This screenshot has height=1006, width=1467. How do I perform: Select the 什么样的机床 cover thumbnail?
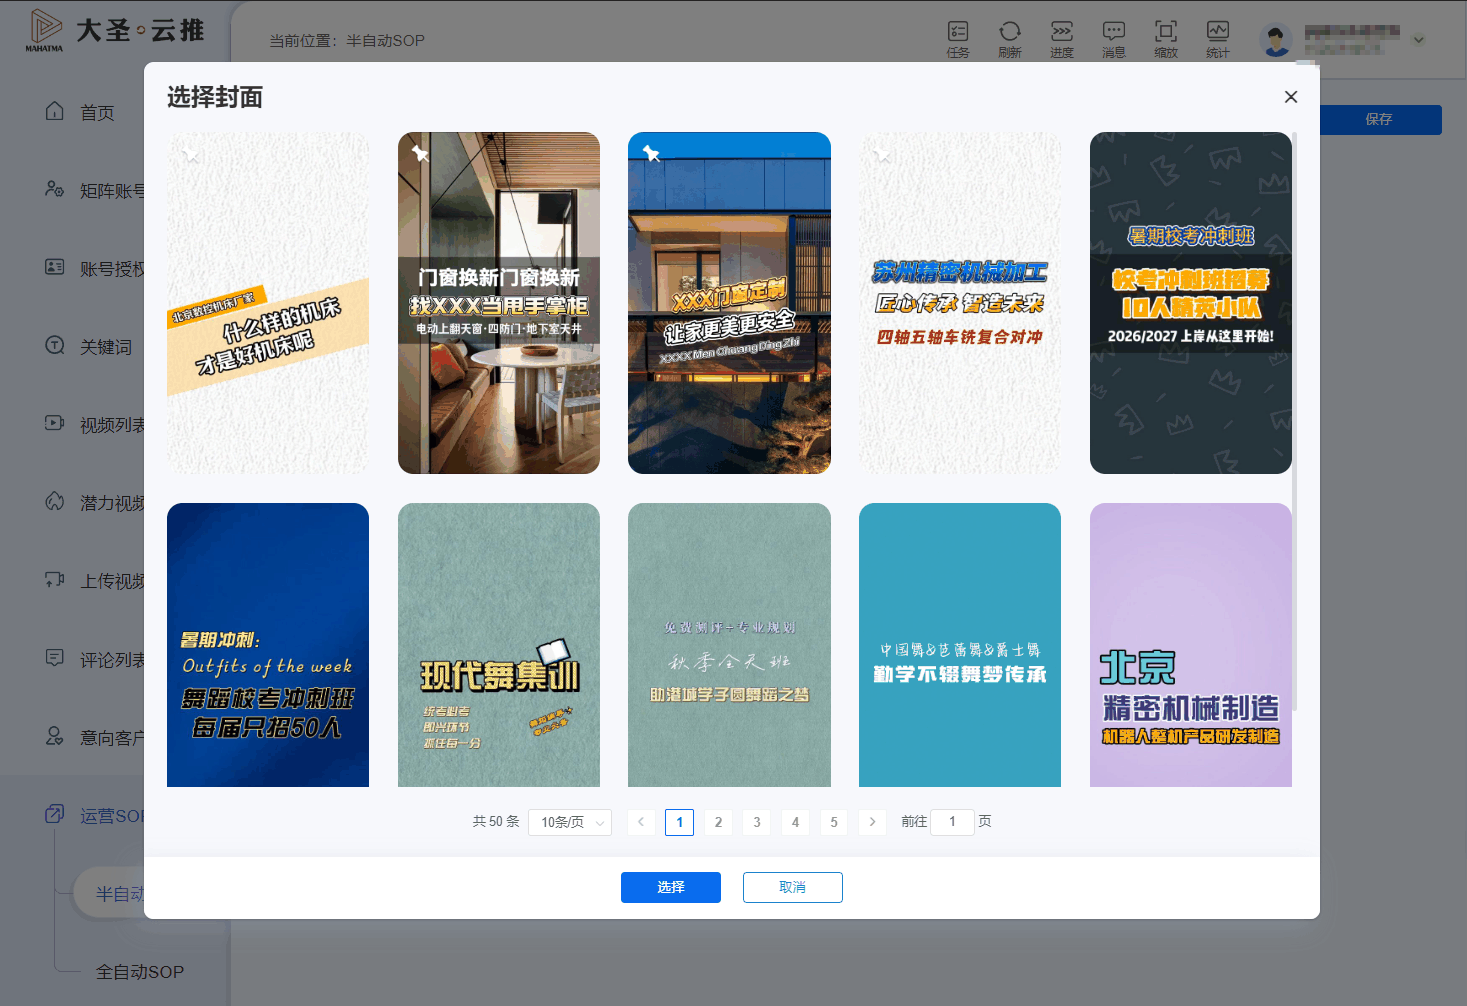pos(268,303)
